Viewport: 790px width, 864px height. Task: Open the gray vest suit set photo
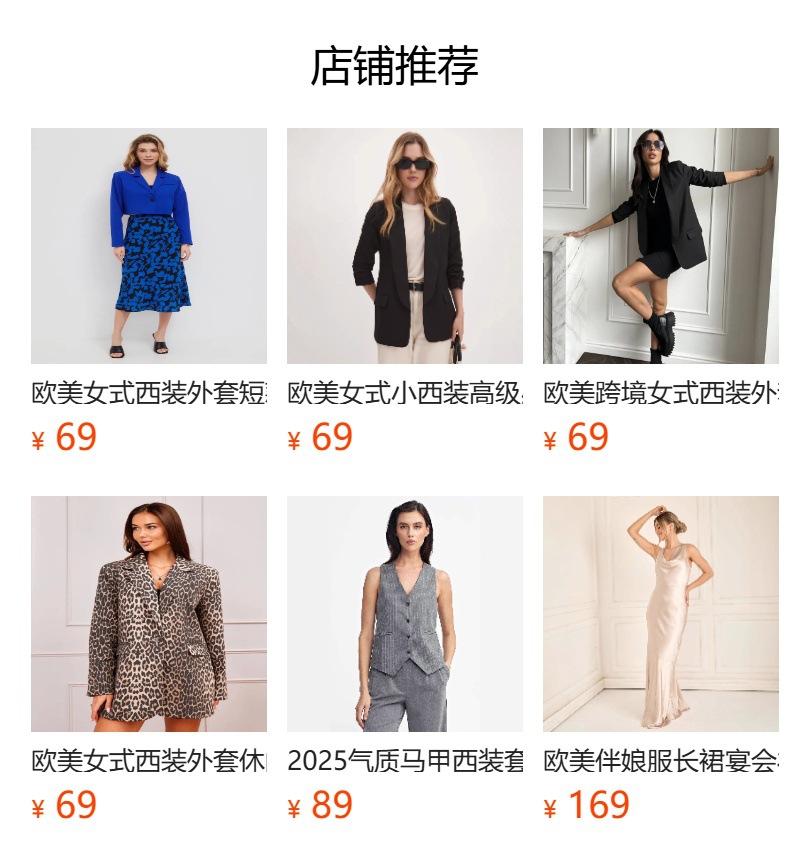point(404,614)
